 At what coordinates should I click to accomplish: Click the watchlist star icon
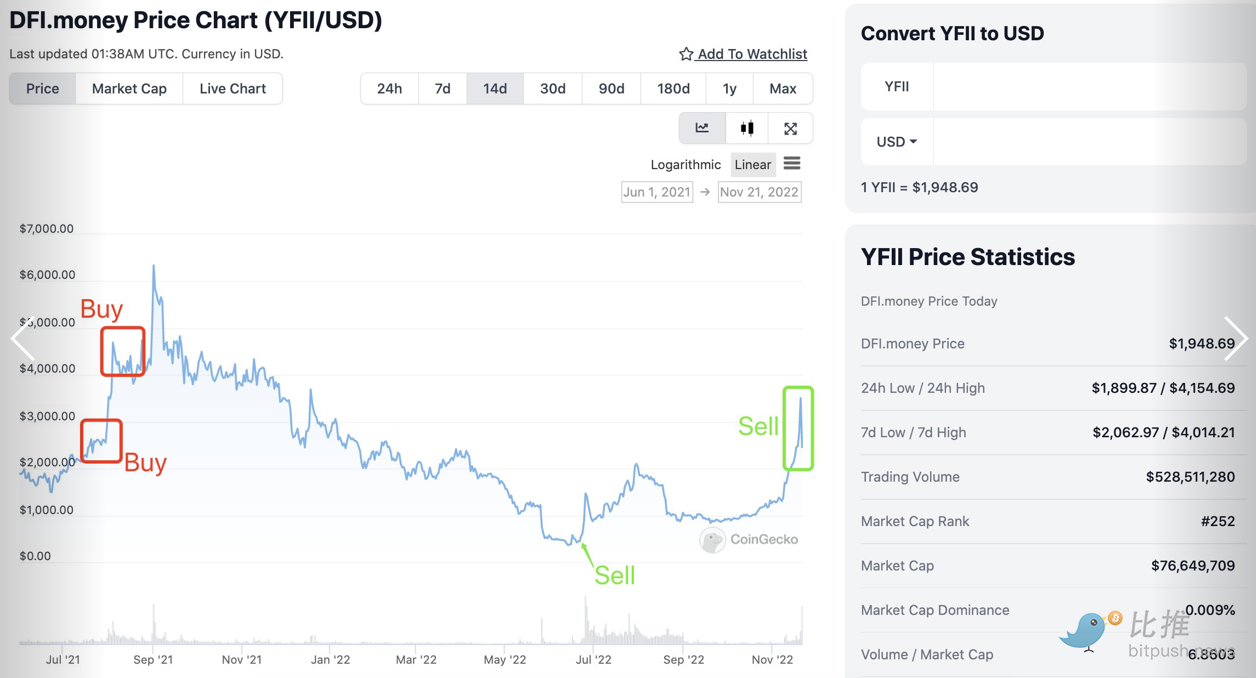pos(686,54)
